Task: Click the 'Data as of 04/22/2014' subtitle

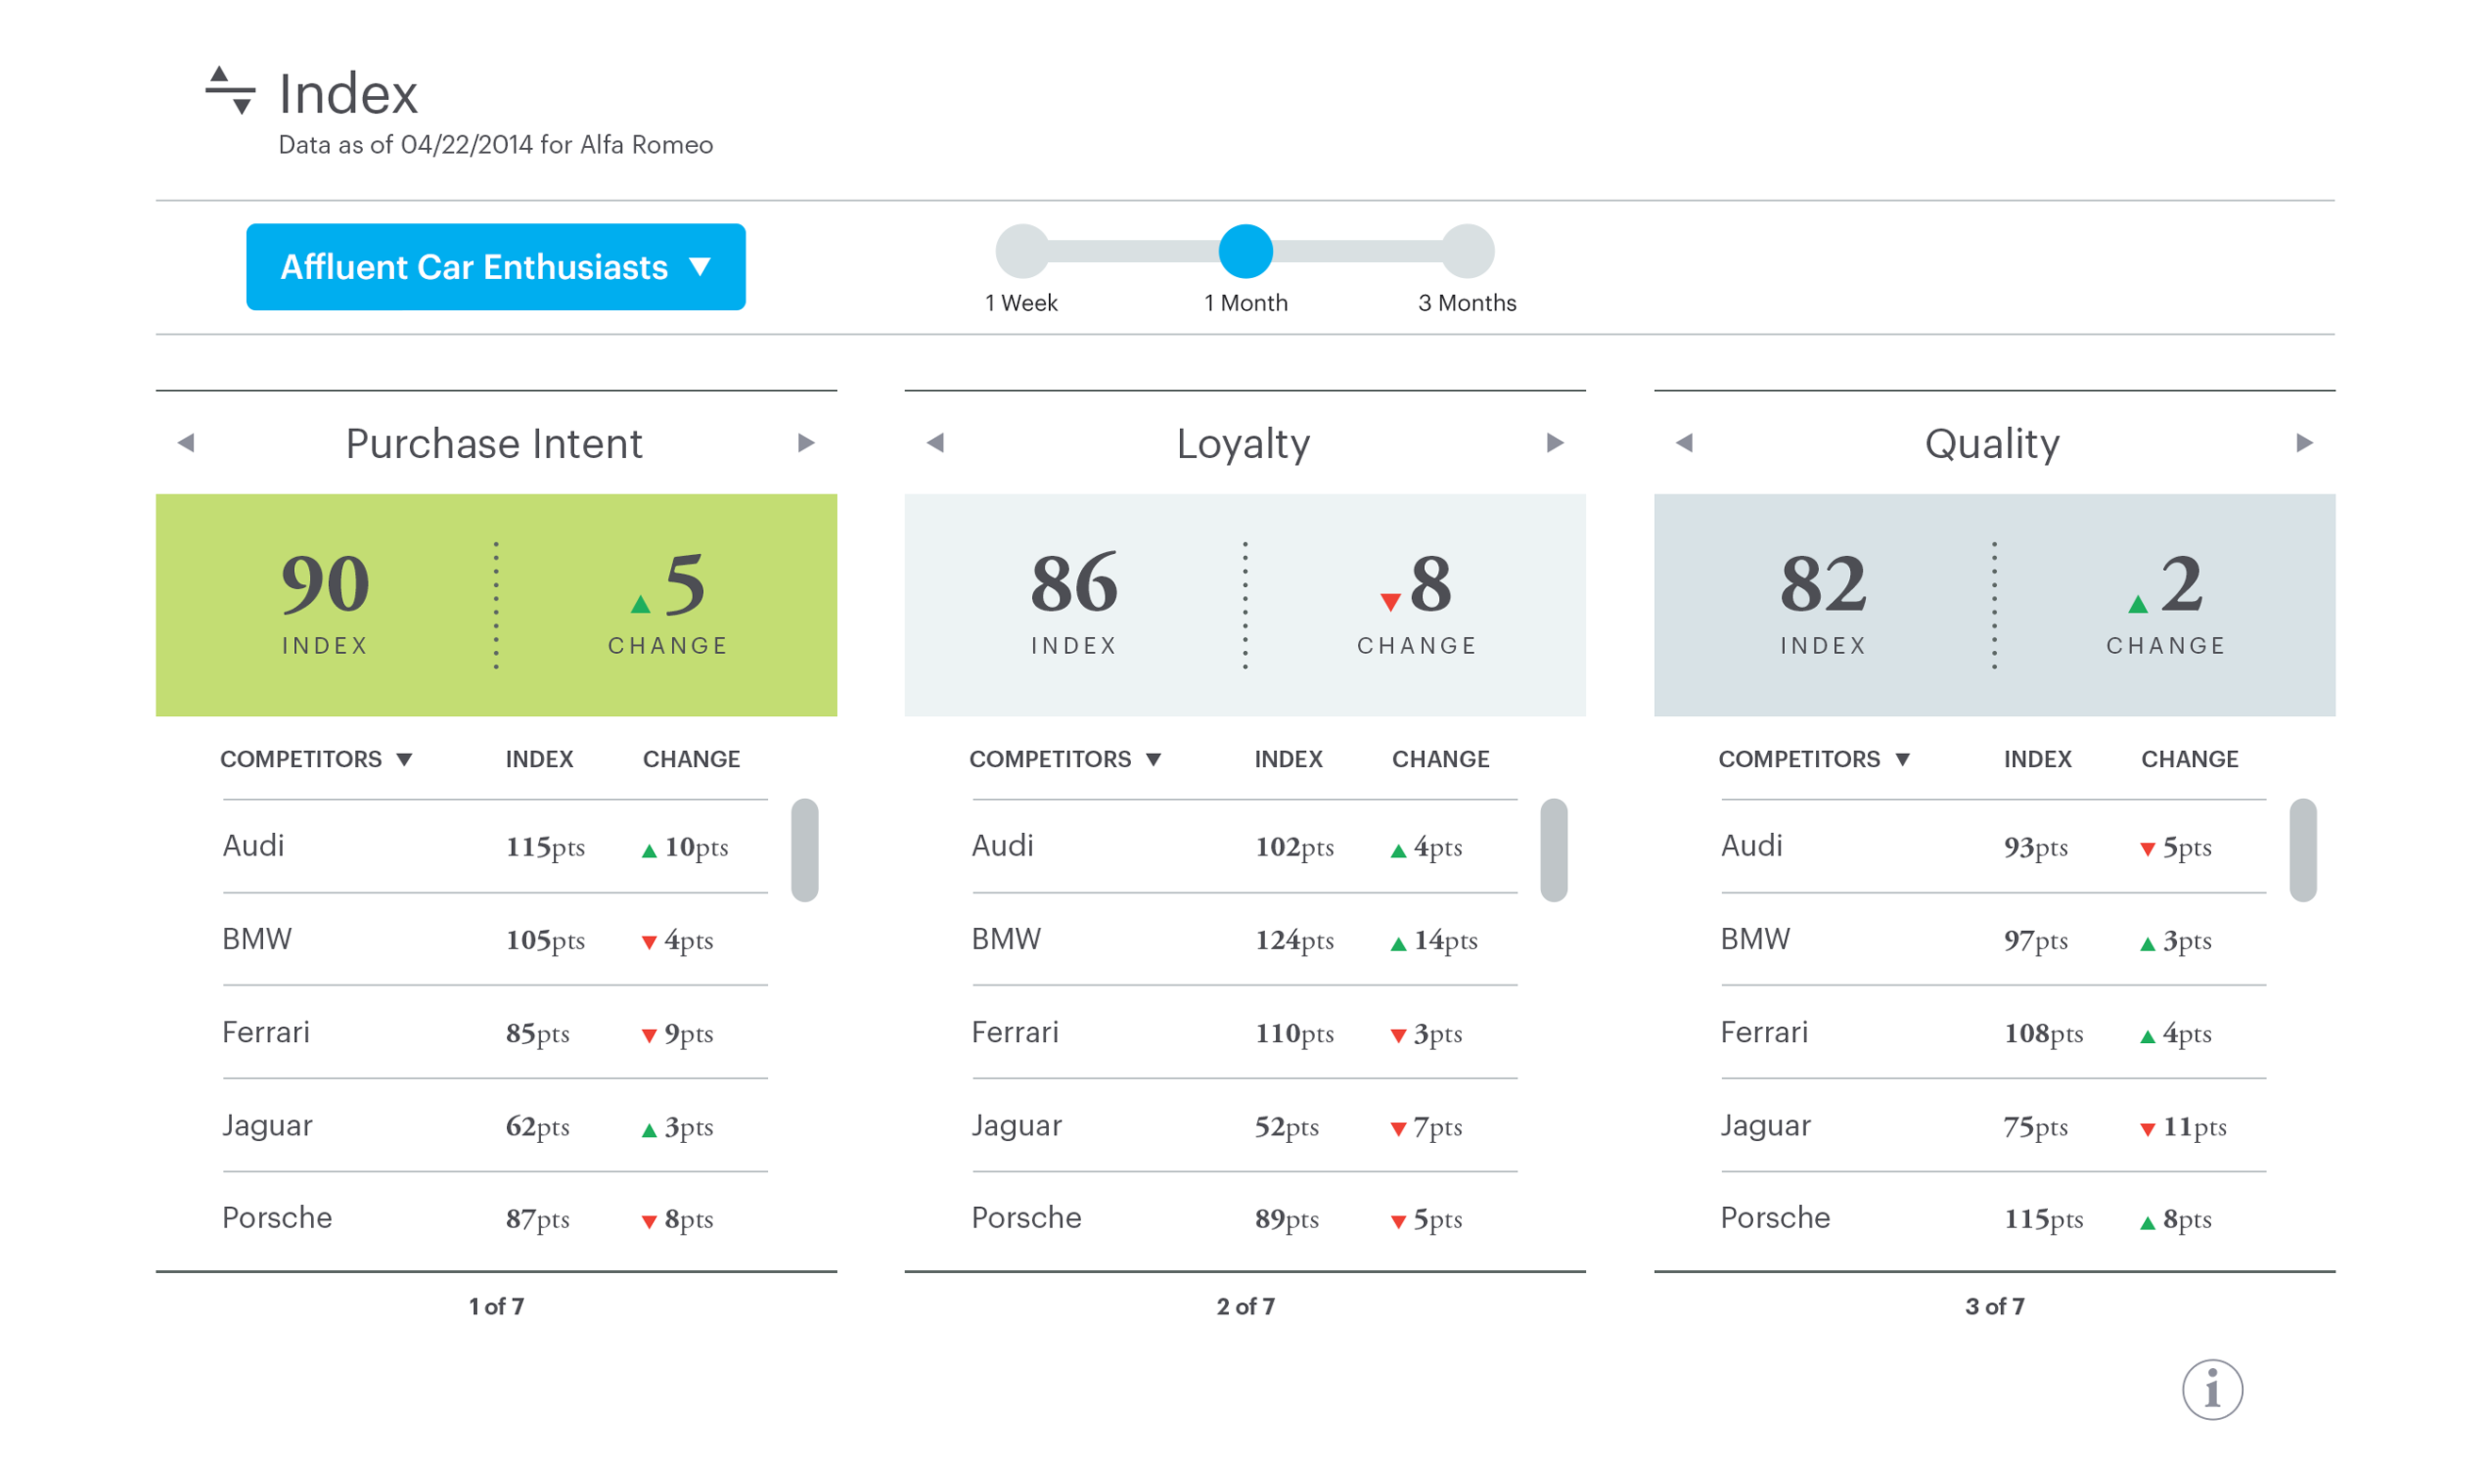Action: [x=495, y=145]
